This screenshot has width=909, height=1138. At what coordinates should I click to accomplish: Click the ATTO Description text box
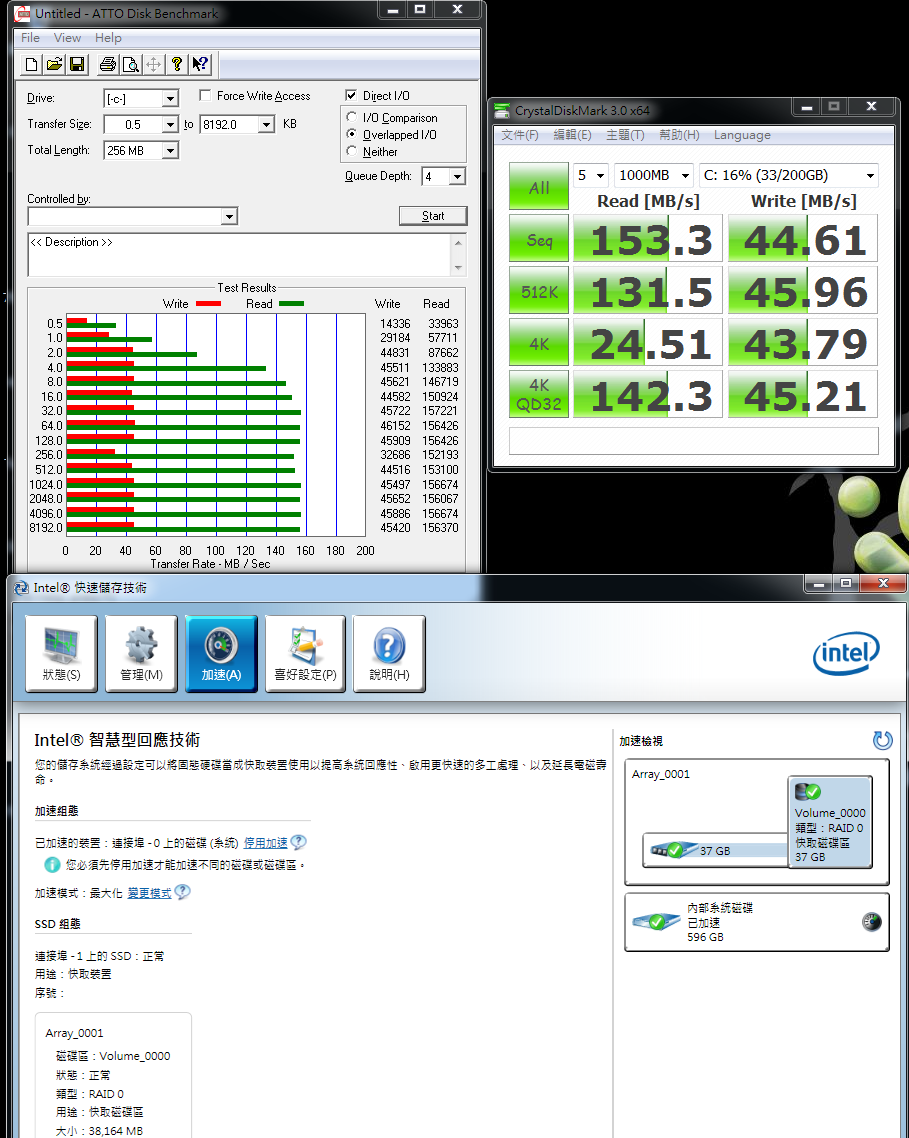point(240,255)
